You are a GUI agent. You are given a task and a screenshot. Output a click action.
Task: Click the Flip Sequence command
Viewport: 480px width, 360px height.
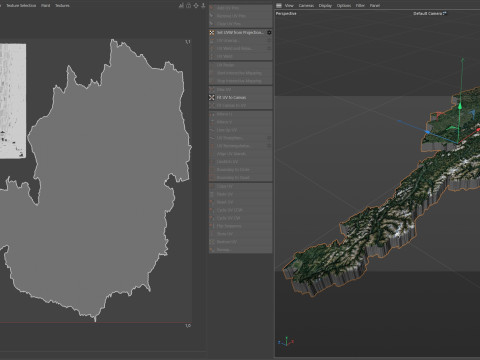coord(240,226)
